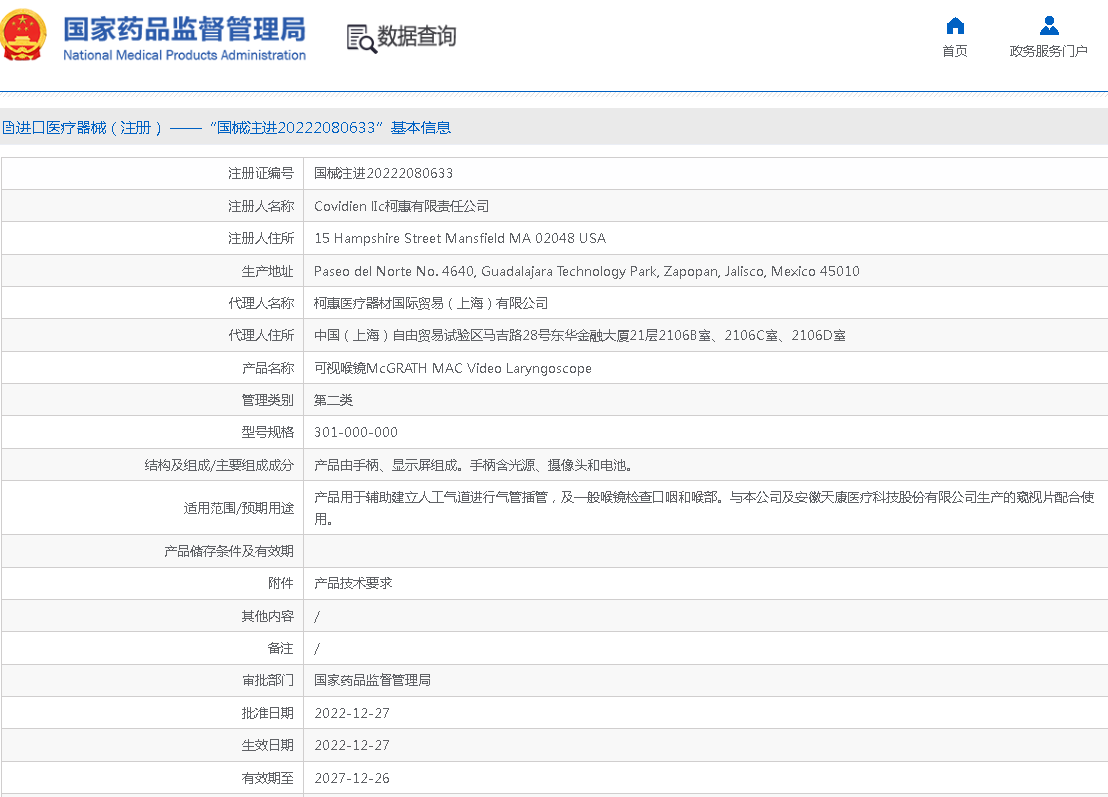Open the 首页 navigation label

coord(955,51)
